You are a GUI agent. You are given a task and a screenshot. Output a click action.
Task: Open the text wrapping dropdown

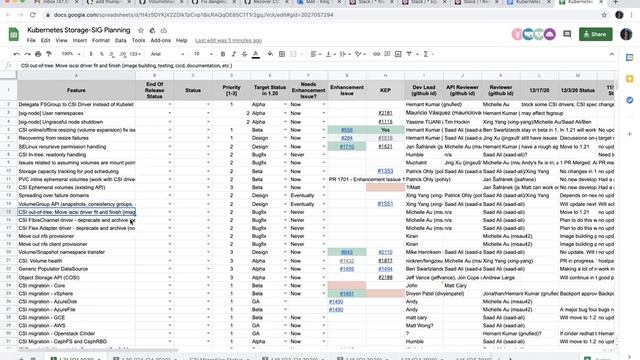pyautogui.click(x=344, y=54)
